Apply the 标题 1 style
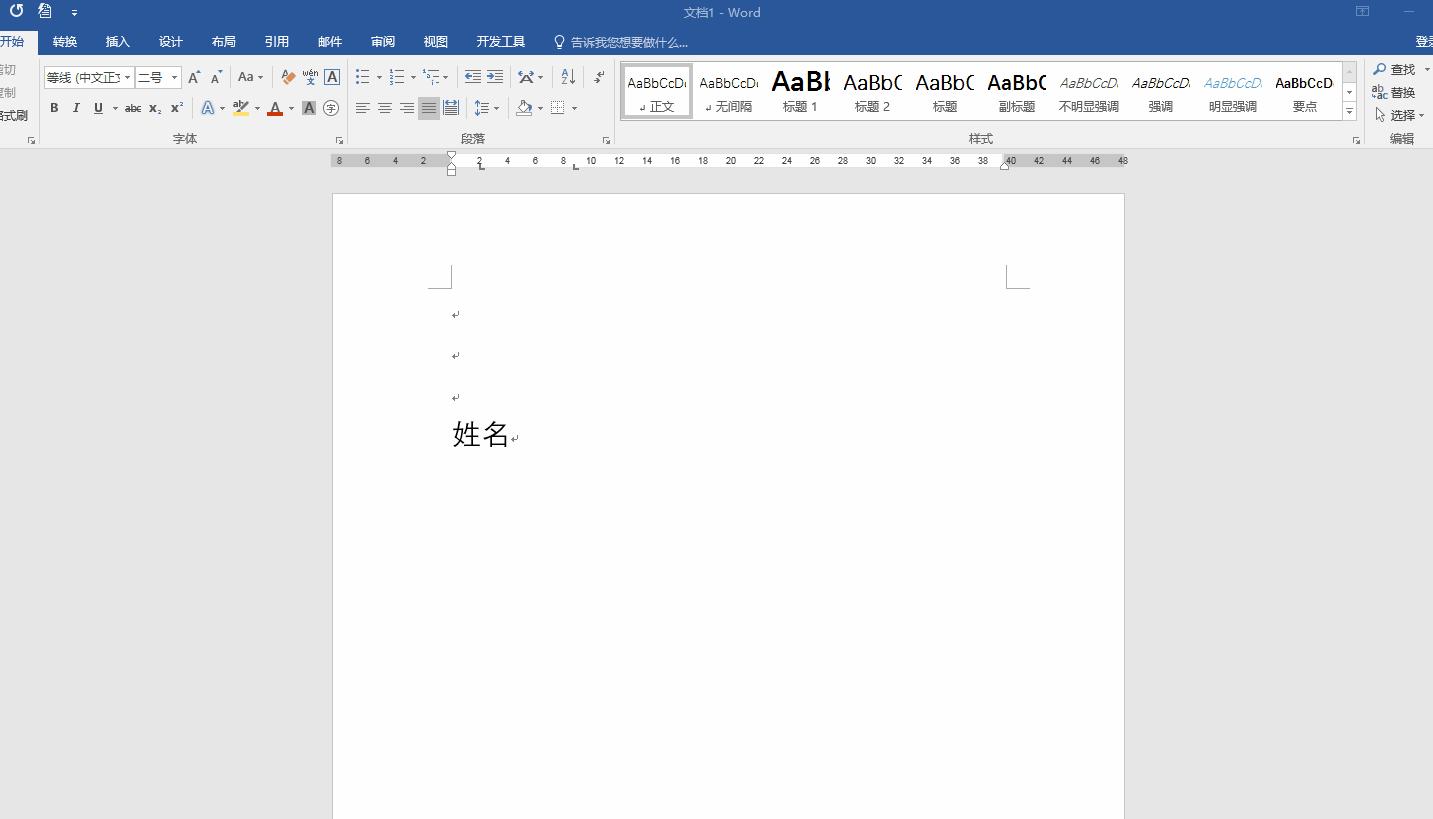1433x819 pixels. coord(800,90)
